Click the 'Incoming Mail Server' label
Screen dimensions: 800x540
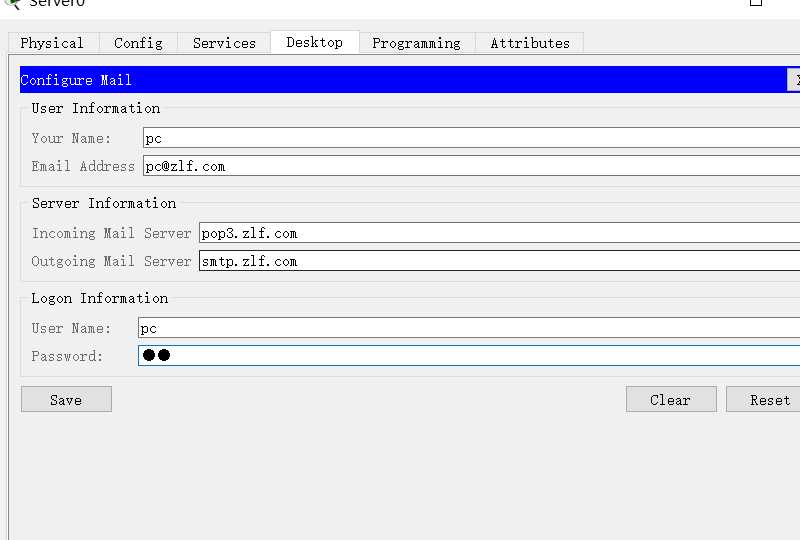(111, 233)
